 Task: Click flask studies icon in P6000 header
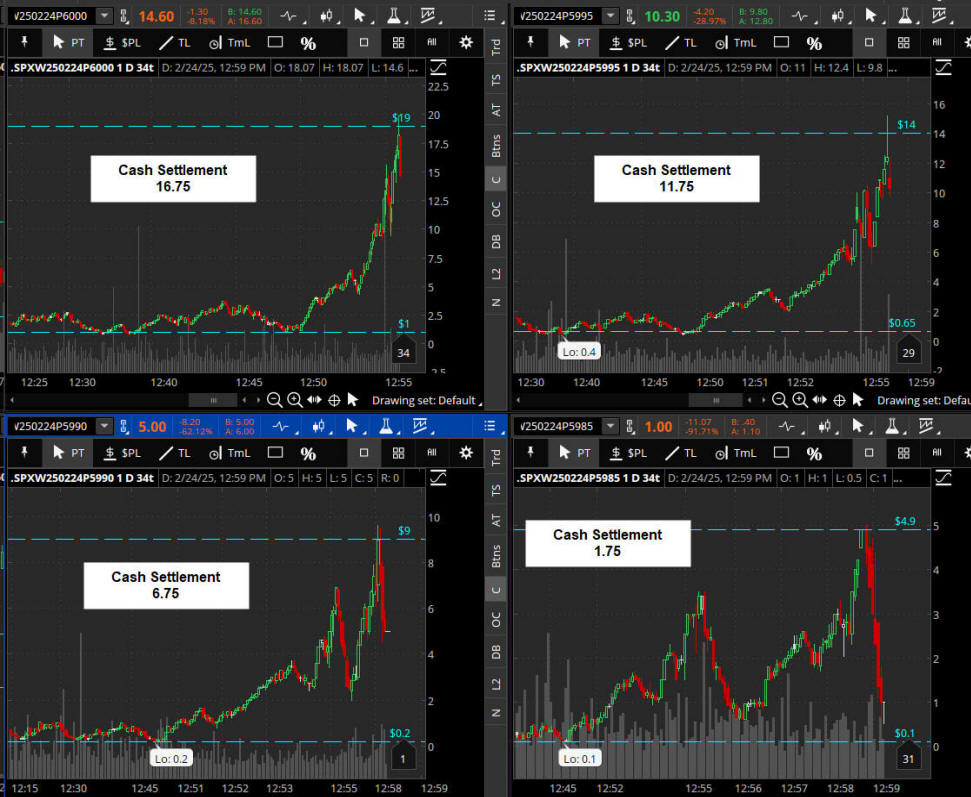tap(394, 15)
